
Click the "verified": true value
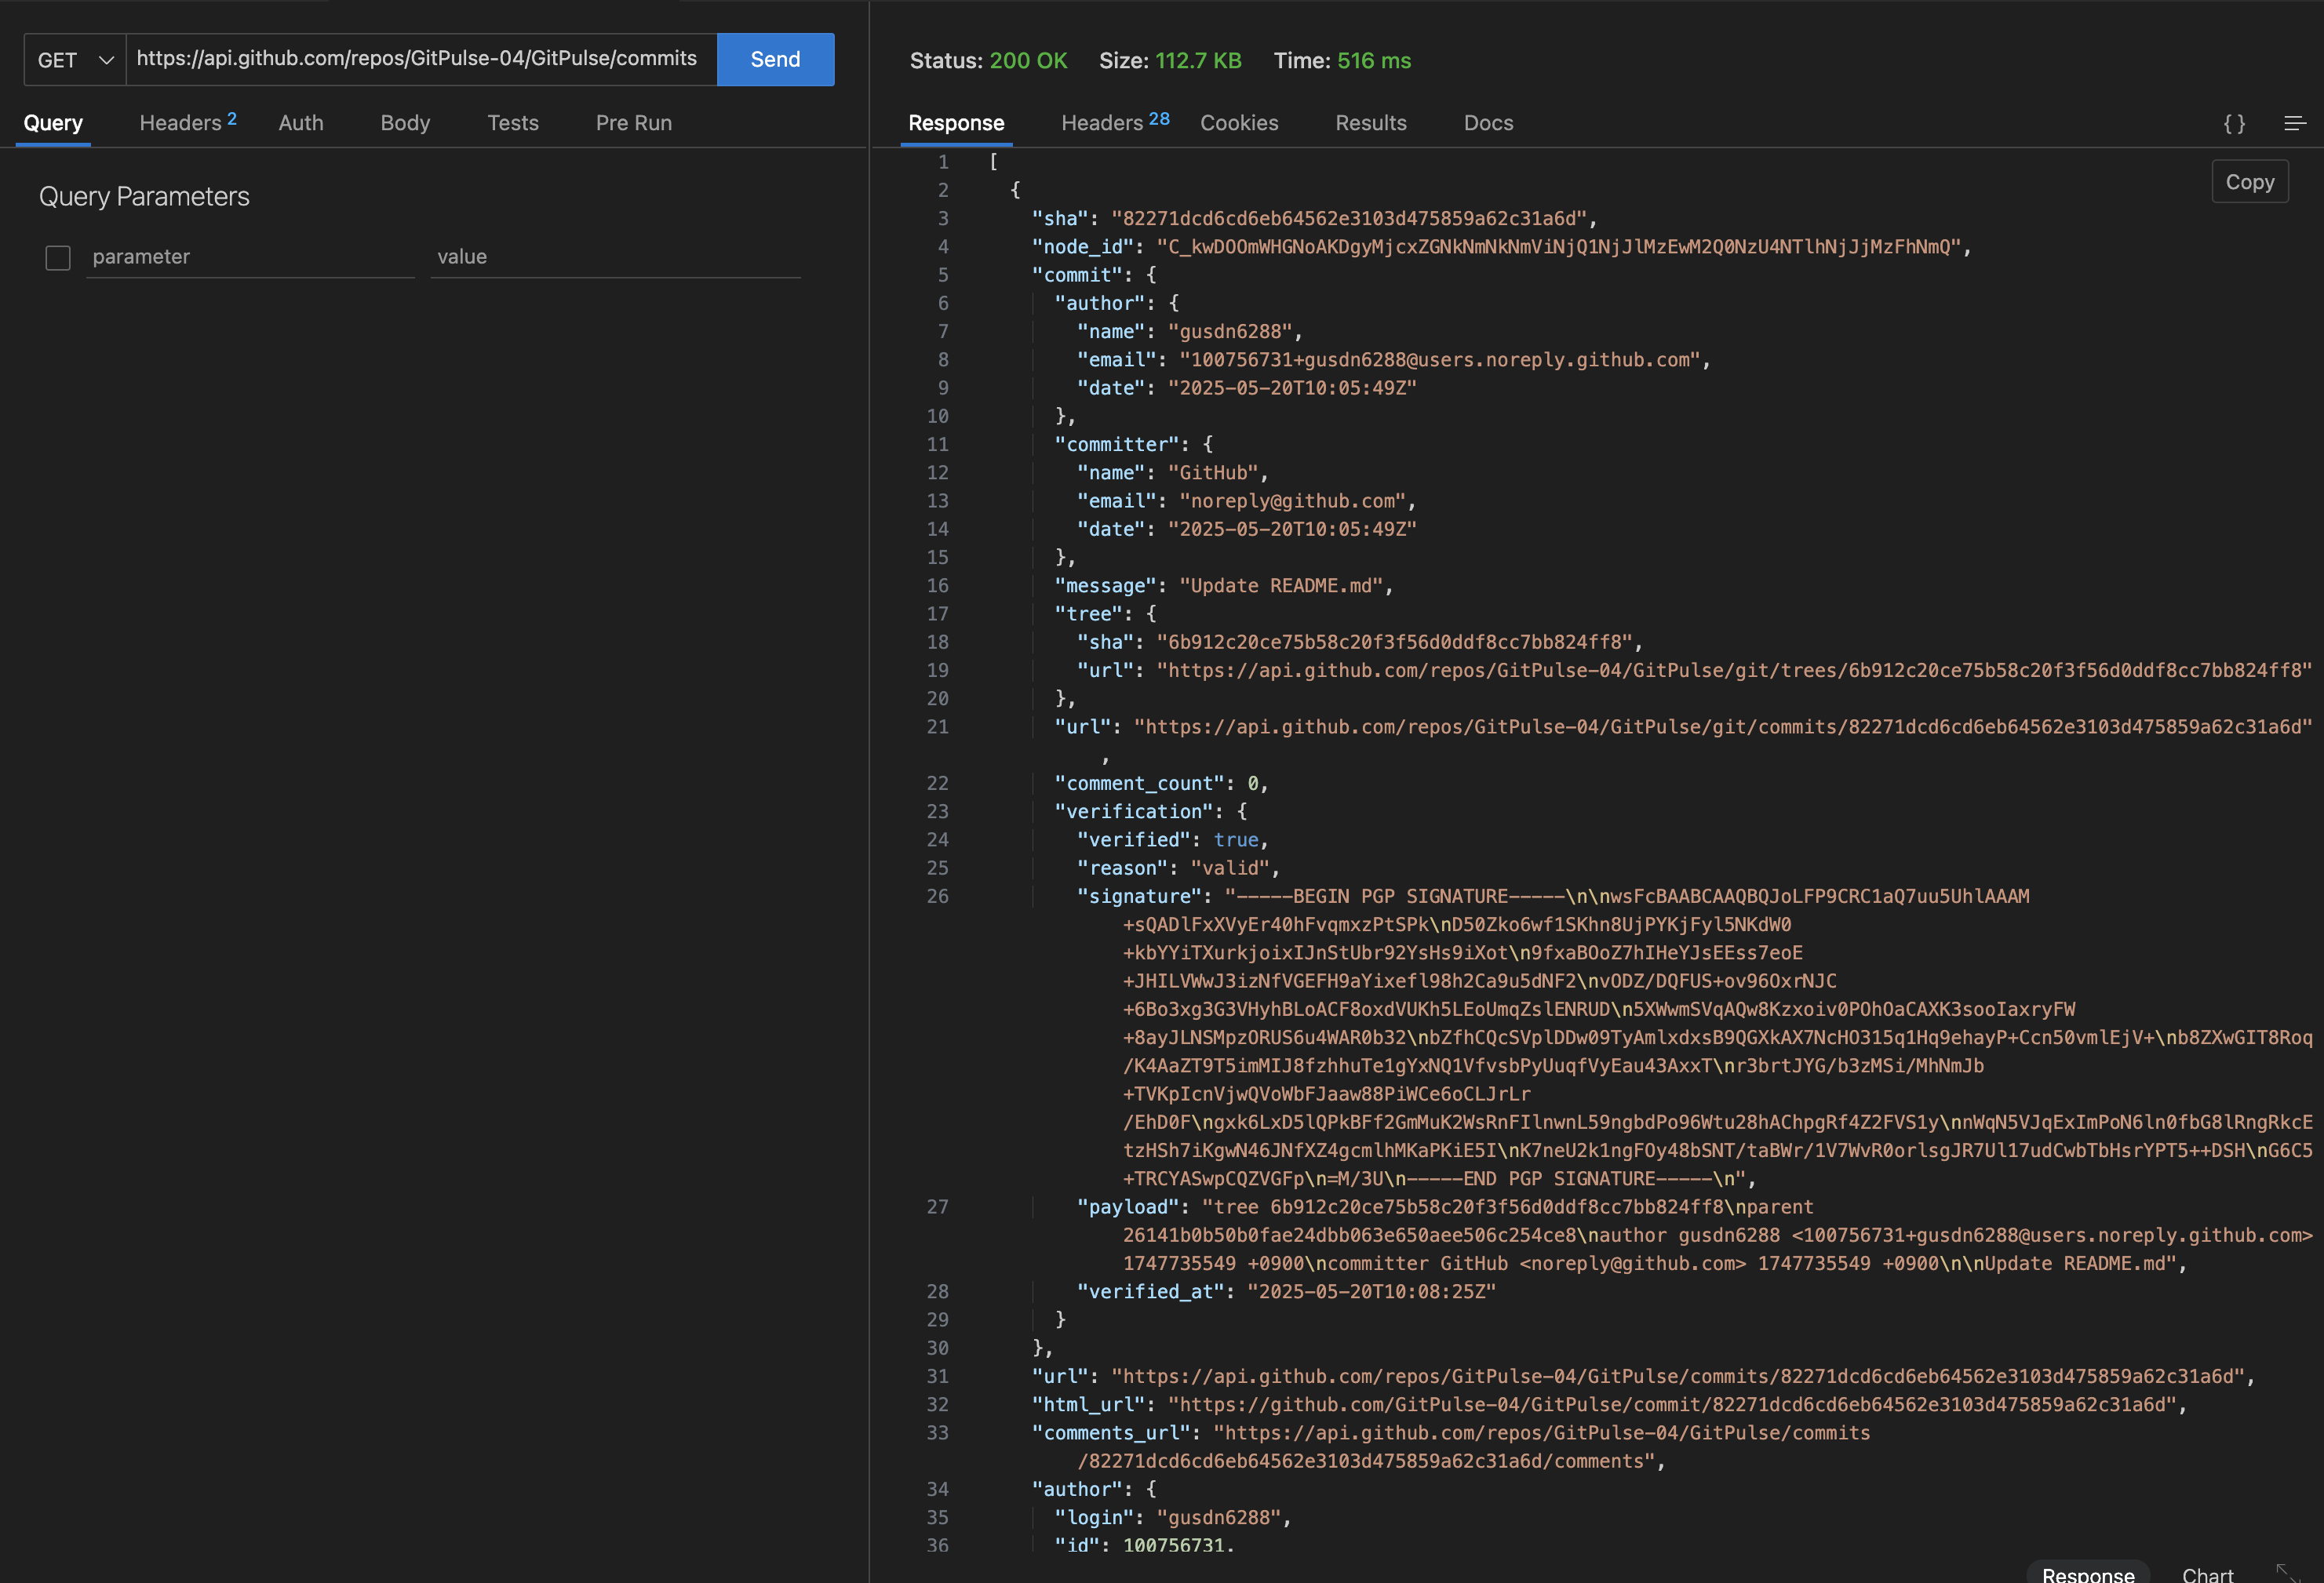point(1236,840)
